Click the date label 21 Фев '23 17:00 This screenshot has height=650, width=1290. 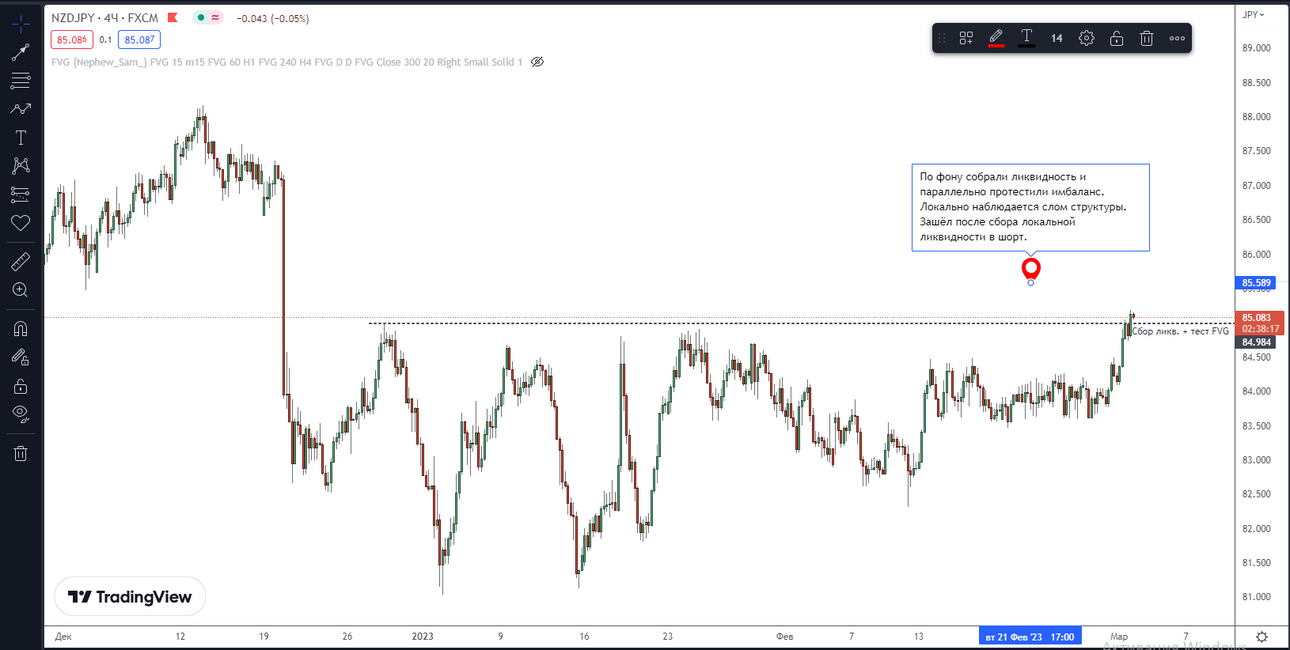[x=1030, y=636]
